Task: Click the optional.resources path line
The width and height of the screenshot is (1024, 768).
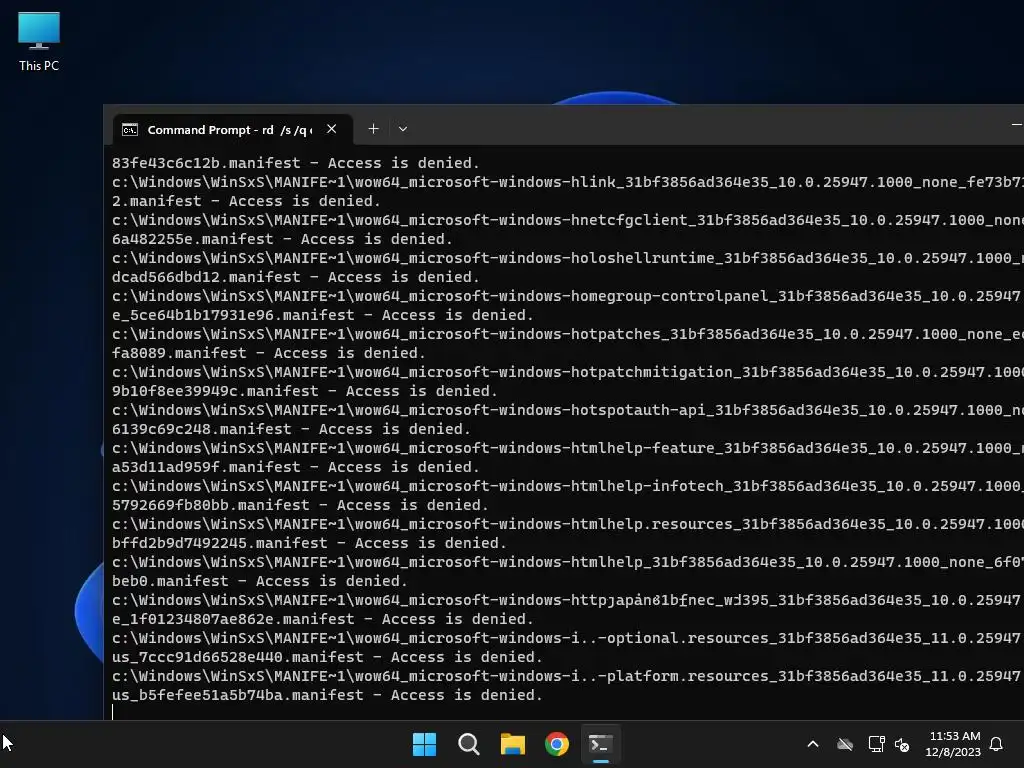Action: click(x=568, y=638)
